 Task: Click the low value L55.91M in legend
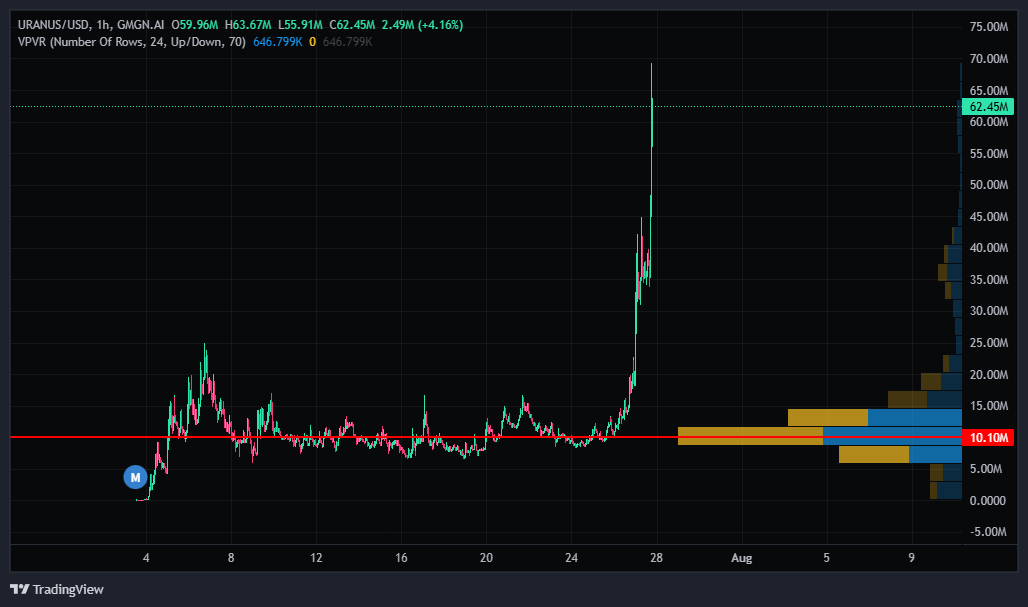pos(300,25)
